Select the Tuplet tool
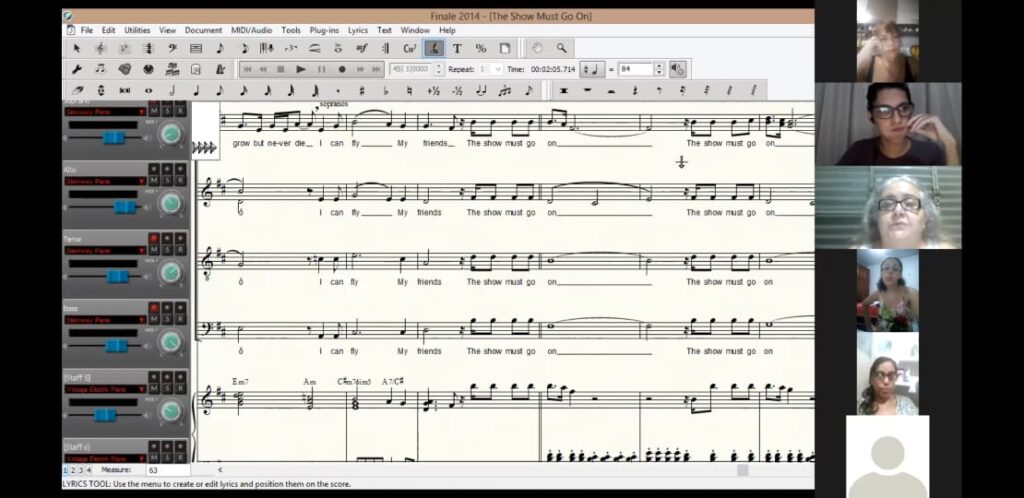The height and width of the screenshot is (498, 1024). [291, 48]
